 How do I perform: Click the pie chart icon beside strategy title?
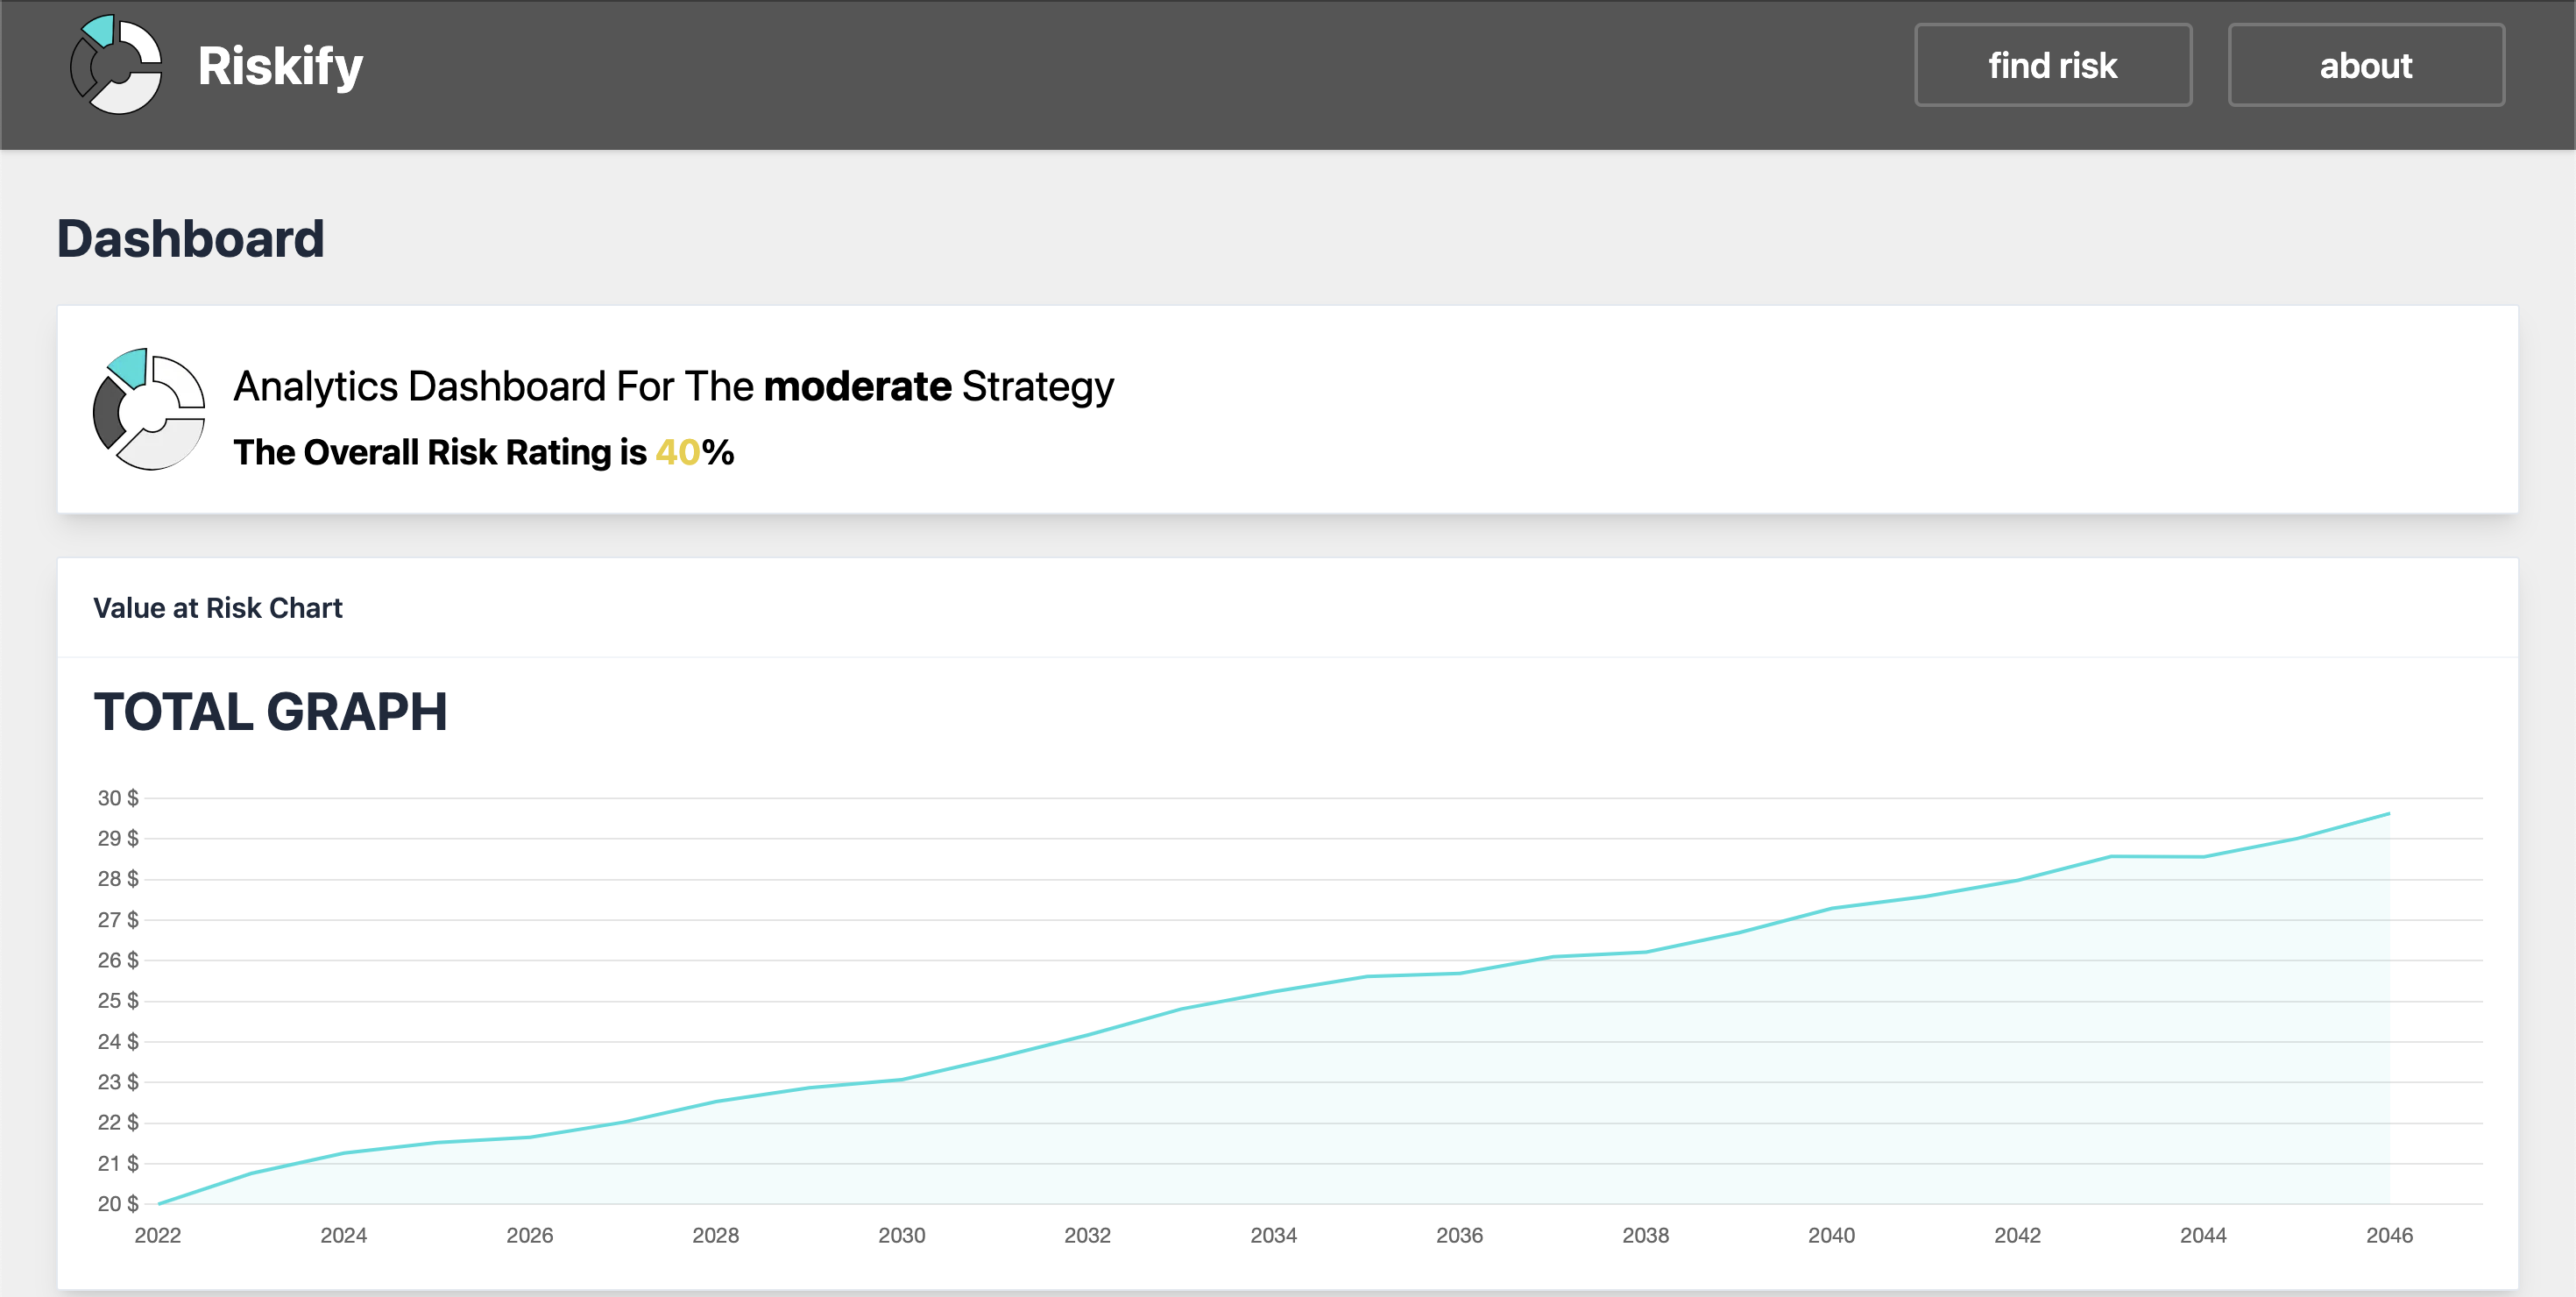[149, 409]
